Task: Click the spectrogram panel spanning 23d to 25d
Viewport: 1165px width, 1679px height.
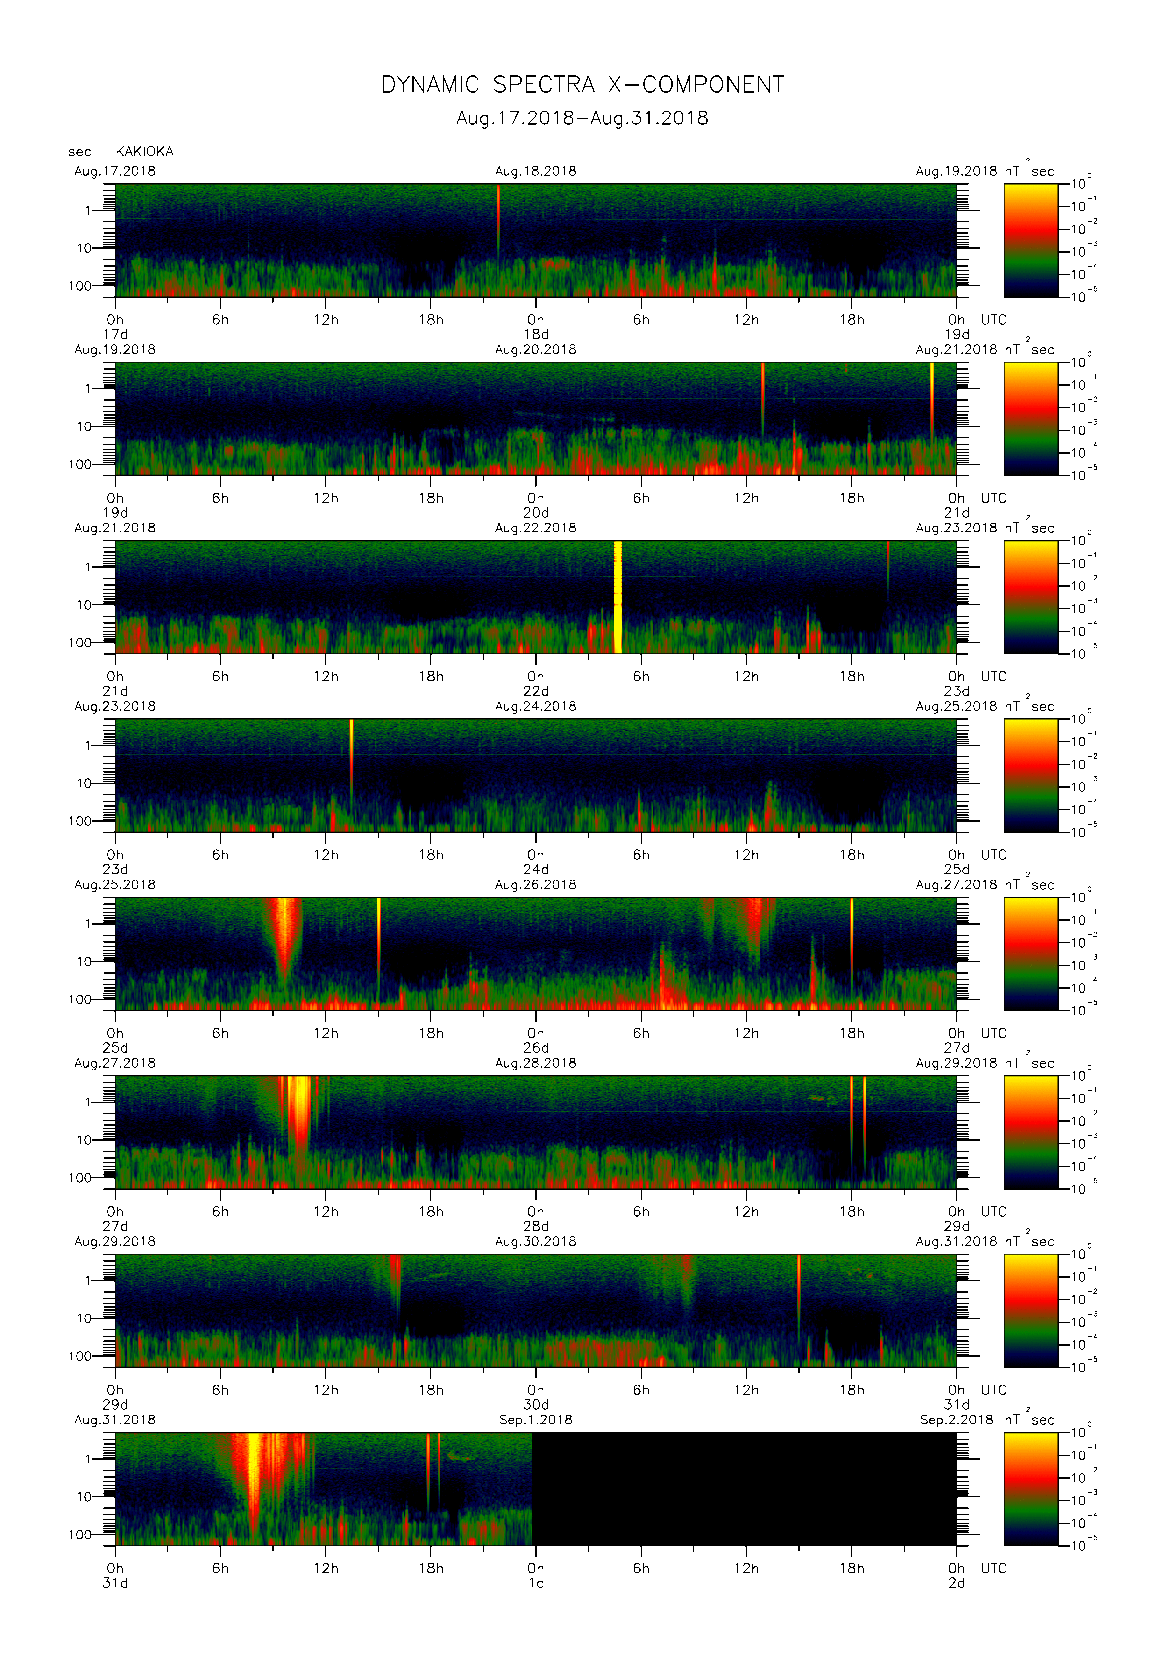Action: (x=536, y=775)
